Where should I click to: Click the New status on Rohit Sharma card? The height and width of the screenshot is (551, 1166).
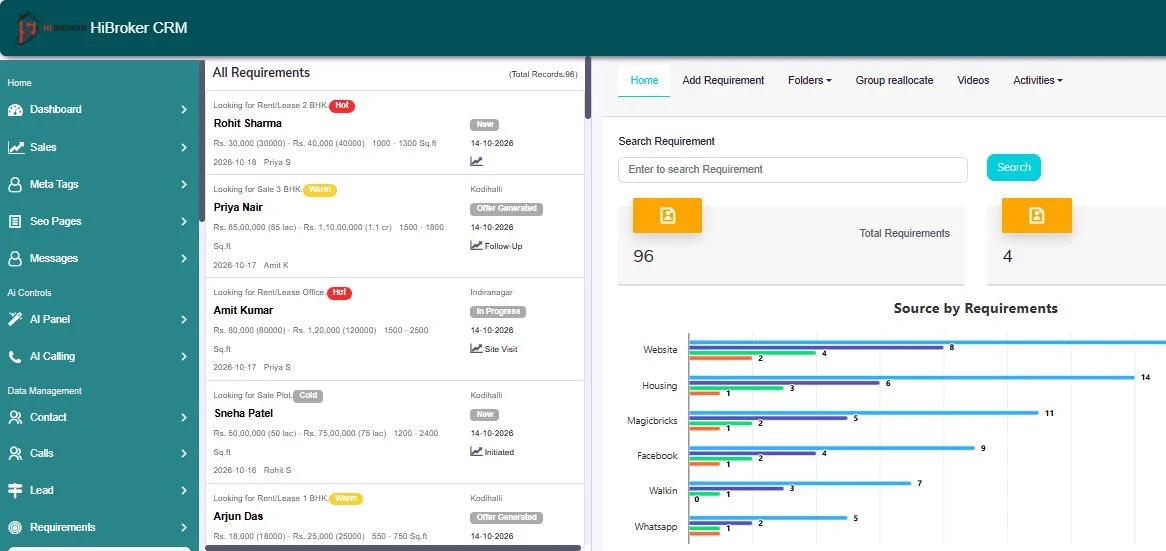tap(485, 125)
